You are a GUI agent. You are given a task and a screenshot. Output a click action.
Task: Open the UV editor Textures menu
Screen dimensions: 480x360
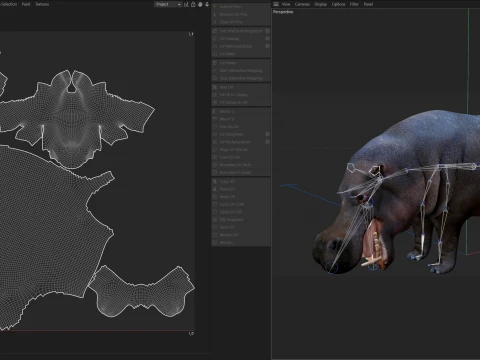[x=42, y=4]
